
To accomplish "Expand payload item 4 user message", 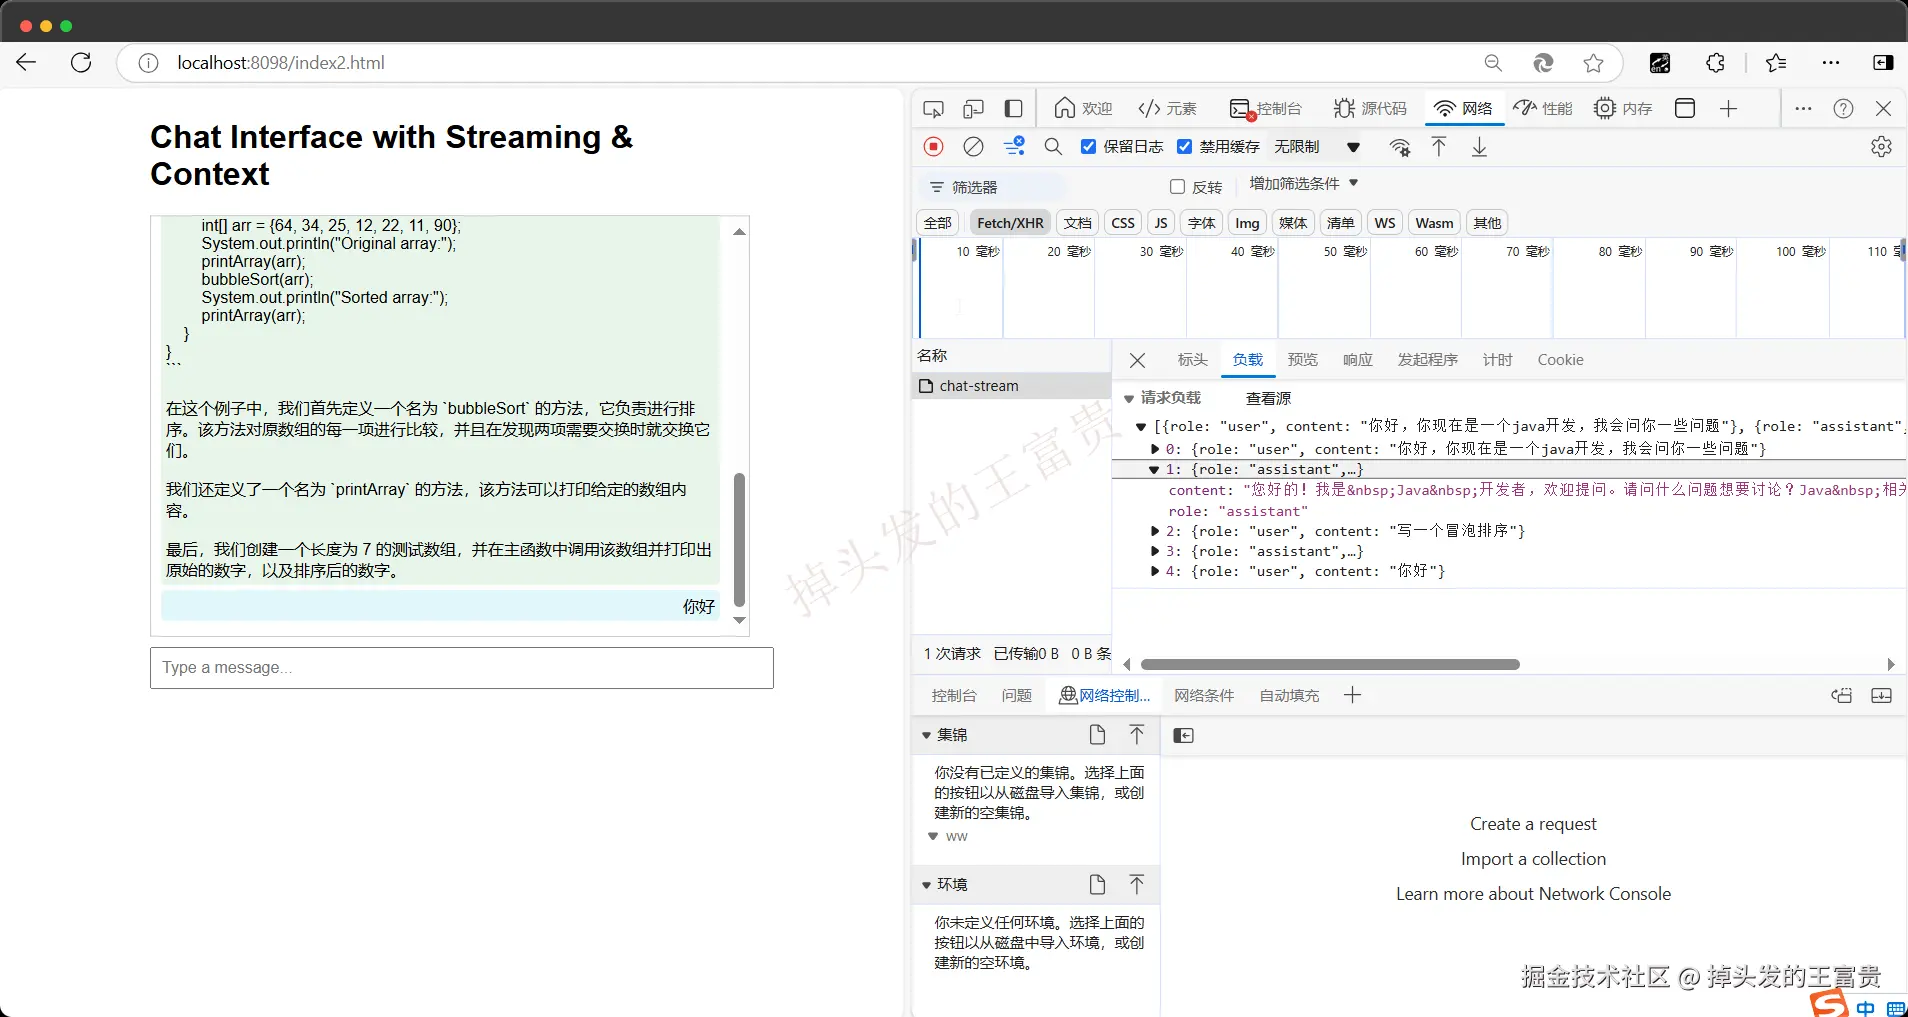I will (1155, 572).
